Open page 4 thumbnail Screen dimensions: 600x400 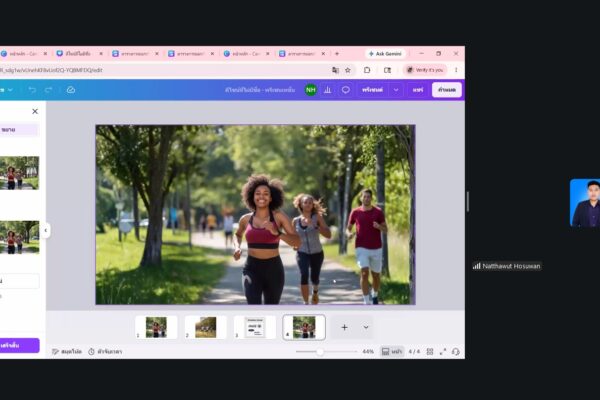[304, 327]
